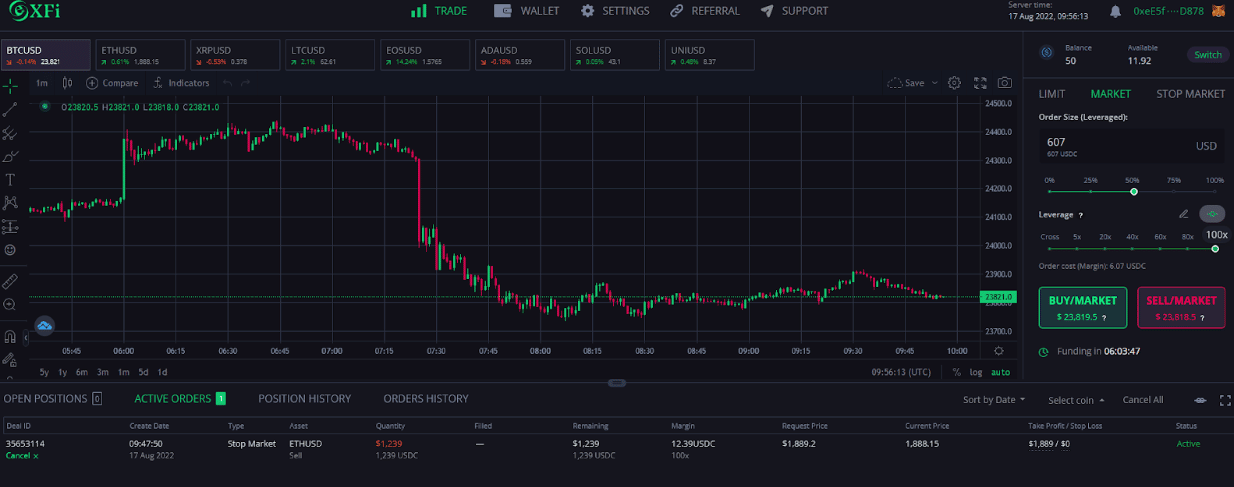Switch to the STOP MARKET order tab
The width and height of the screenshot is (1234, 487).
(1190, 94)
